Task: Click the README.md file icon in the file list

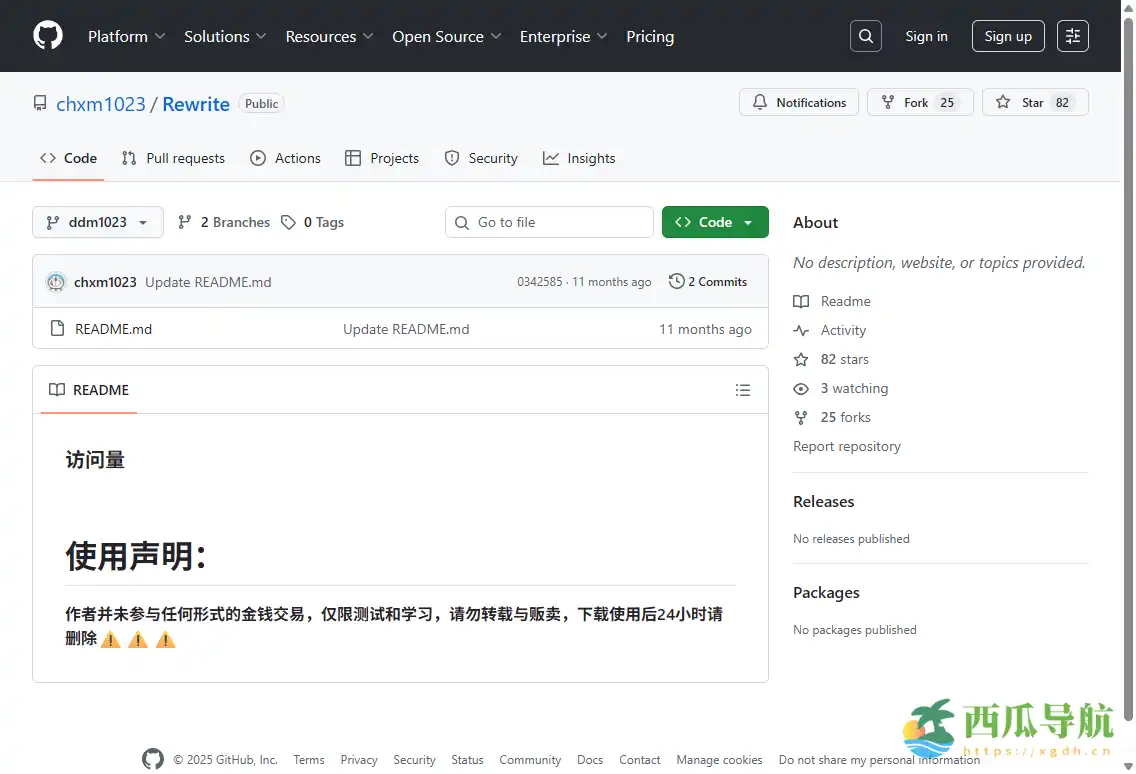Action: (x=57, y=328)
